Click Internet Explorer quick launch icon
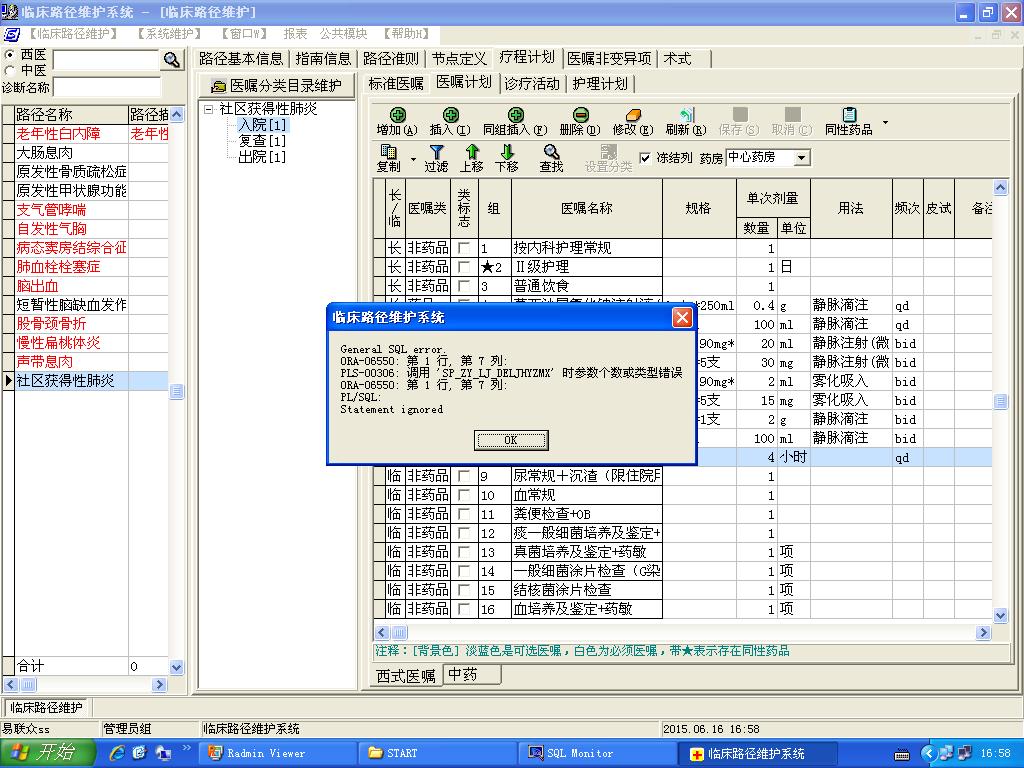The height and width of the screenshot is (768, 1024). 116,752
